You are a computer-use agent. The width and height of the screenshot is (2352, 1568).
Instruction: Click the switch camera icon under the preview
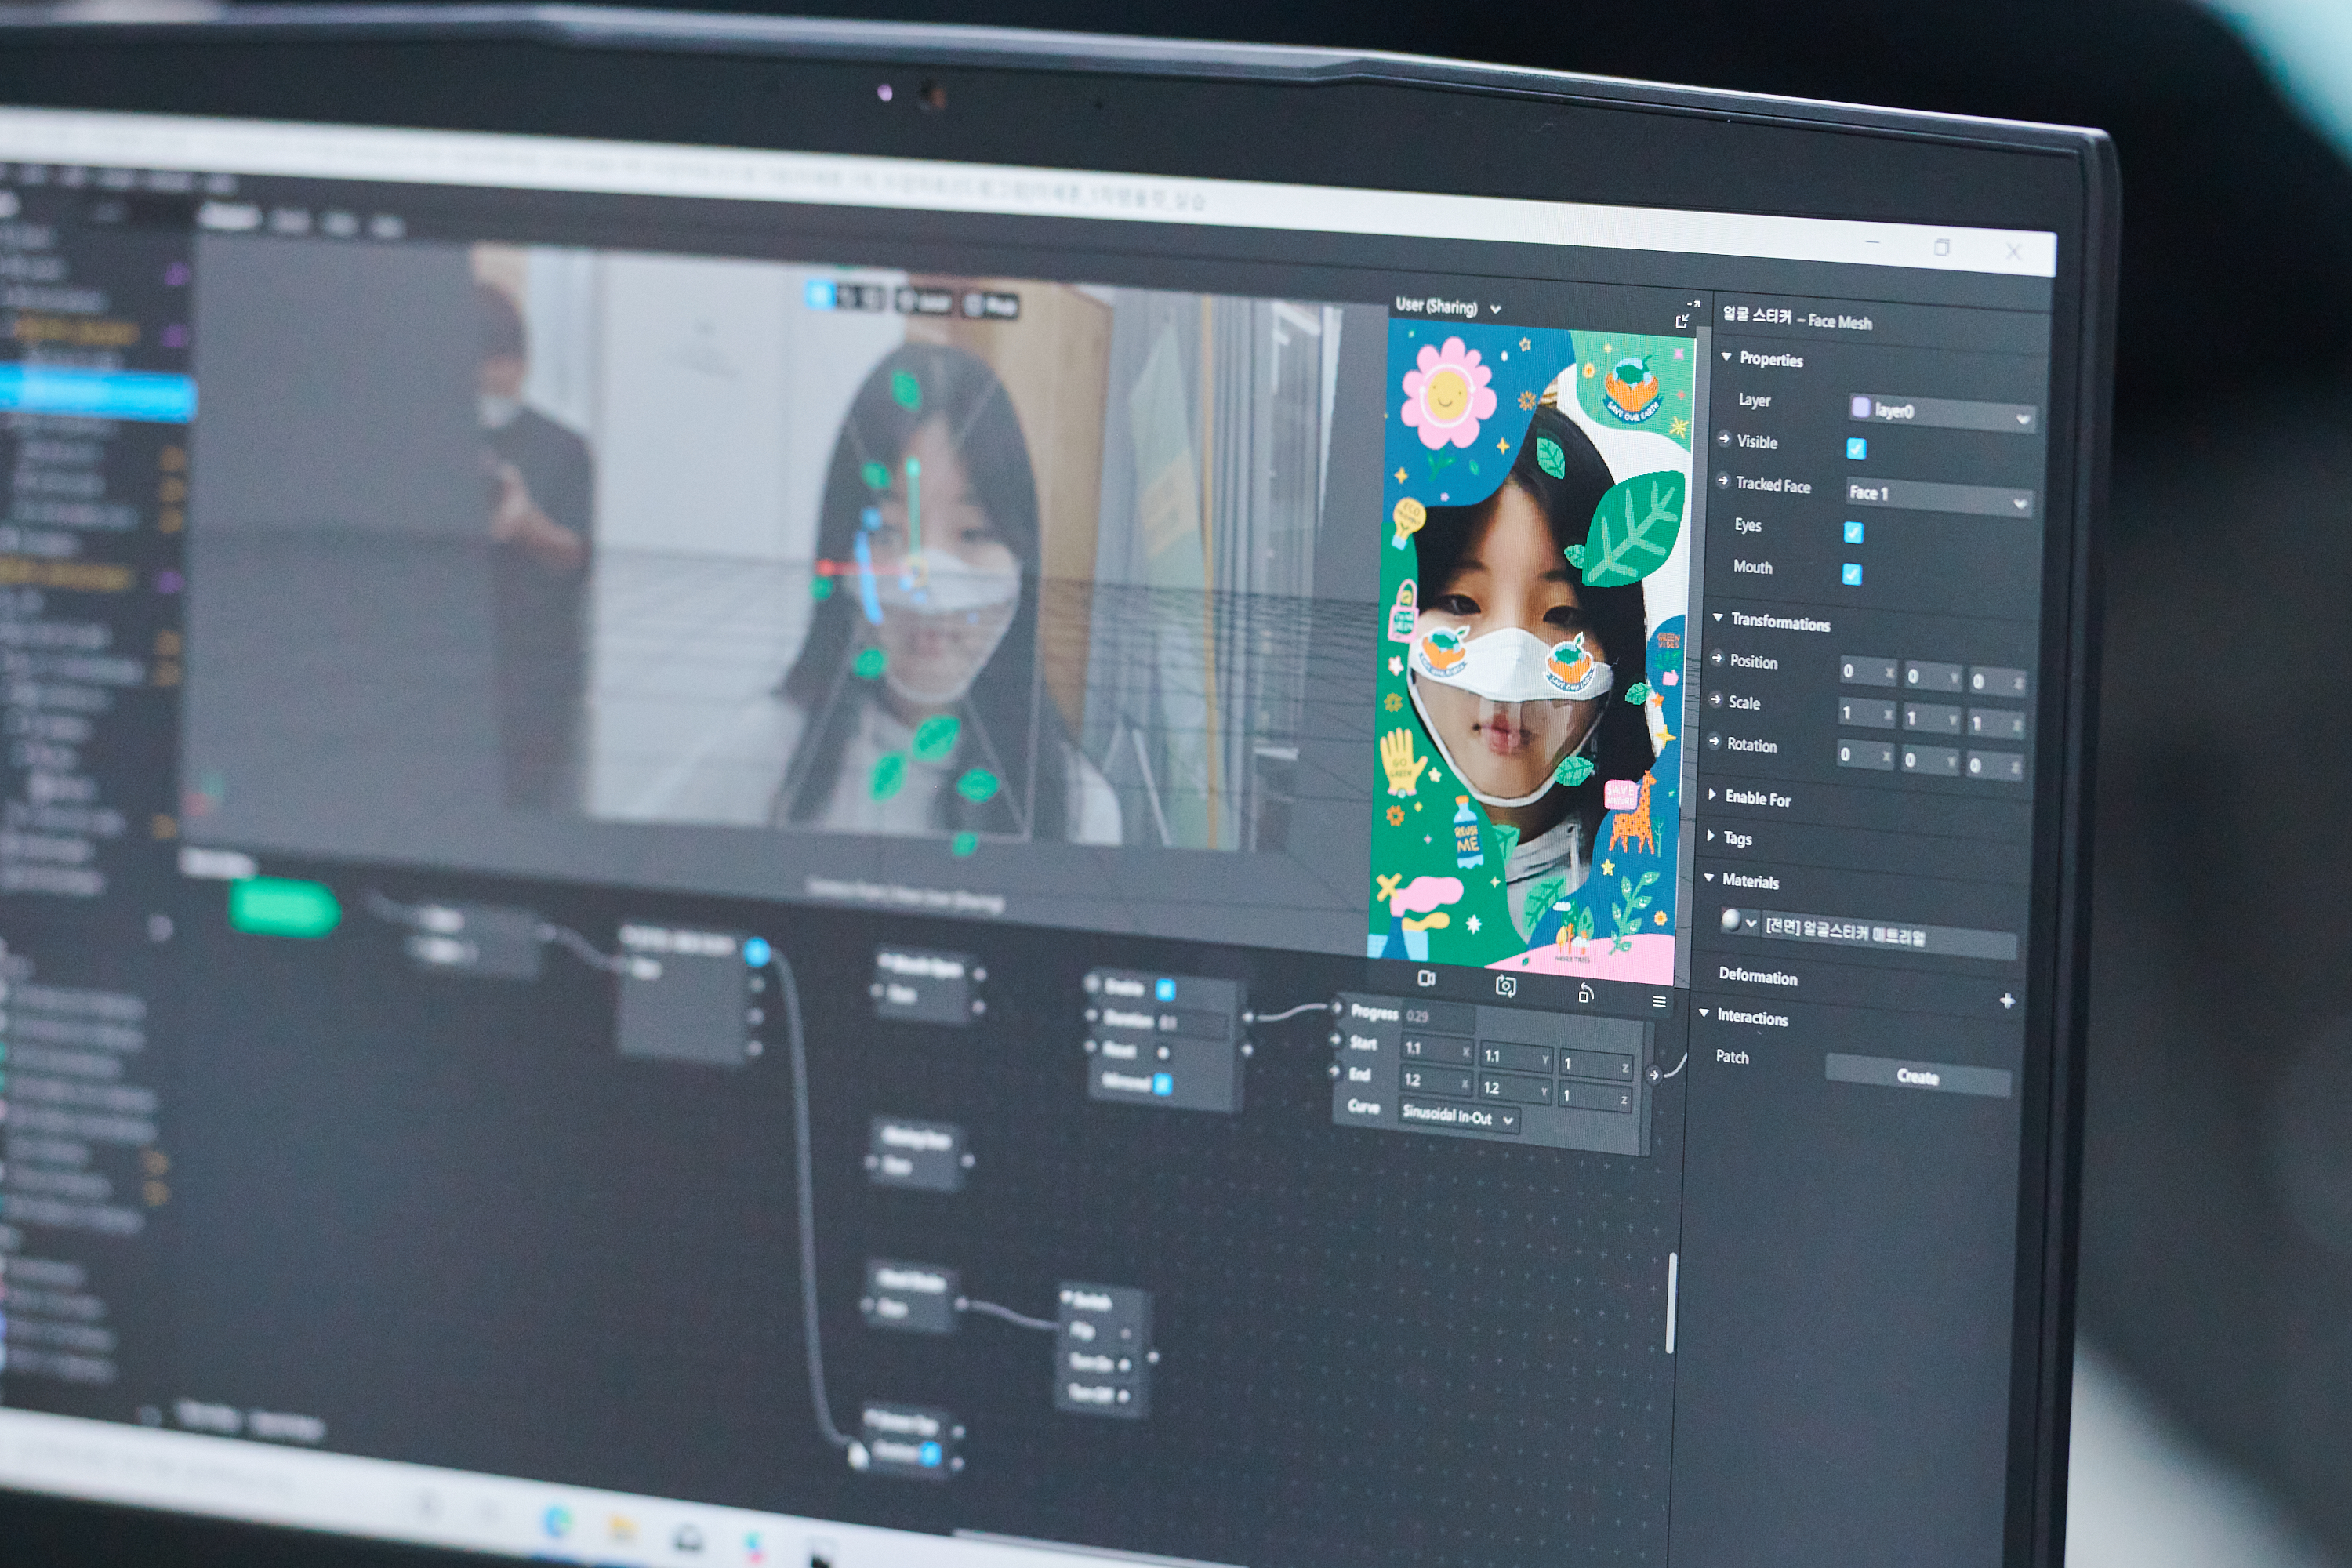[x=1505, y=987]
